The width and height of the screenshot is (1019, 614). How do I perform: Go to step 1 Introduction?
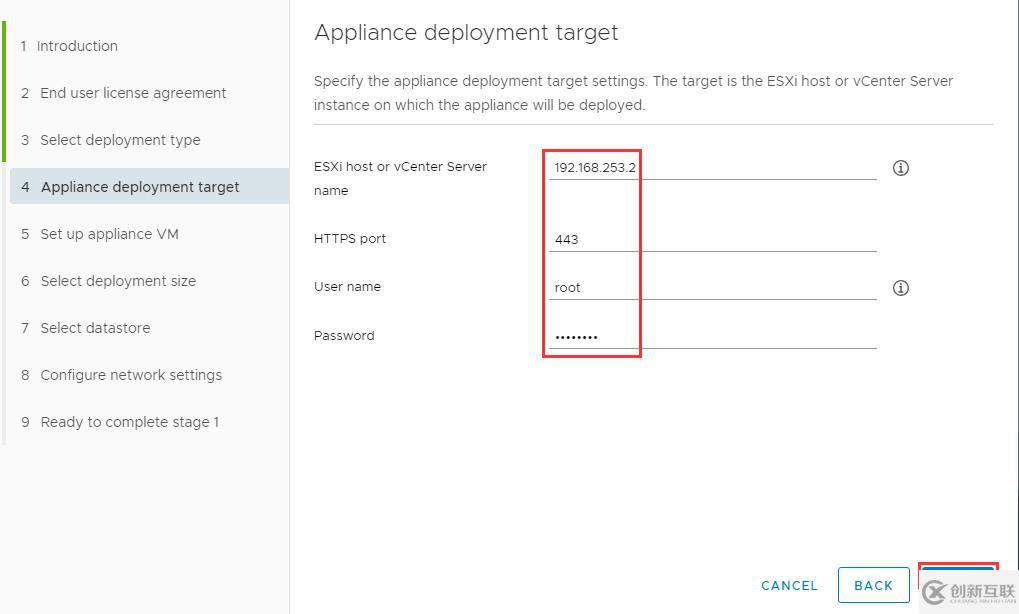click(70, 46)
